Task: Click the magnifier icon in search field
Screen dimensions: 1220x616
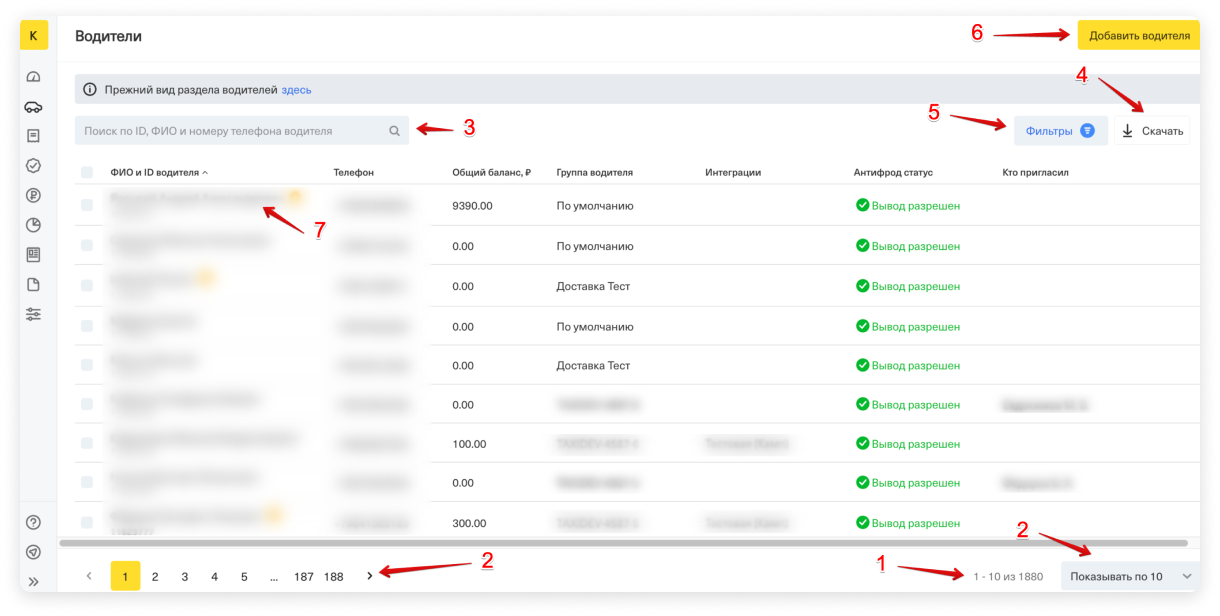Action: coord(394,131)
